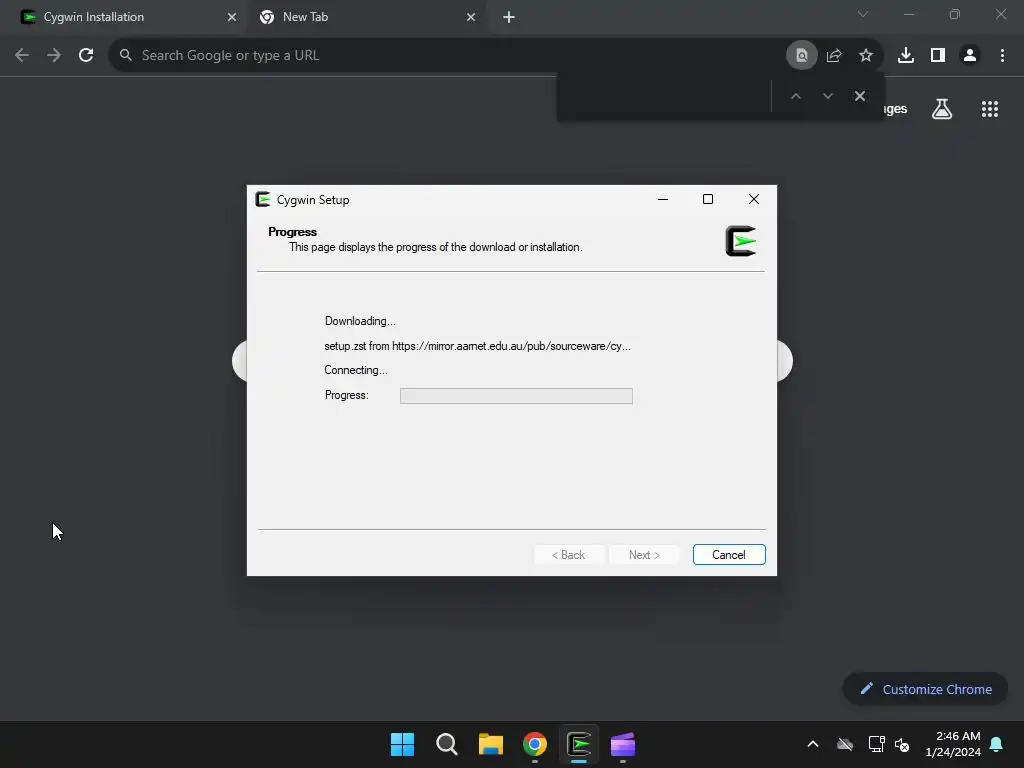Open Chrome profile menu

[x=970, y=56]
